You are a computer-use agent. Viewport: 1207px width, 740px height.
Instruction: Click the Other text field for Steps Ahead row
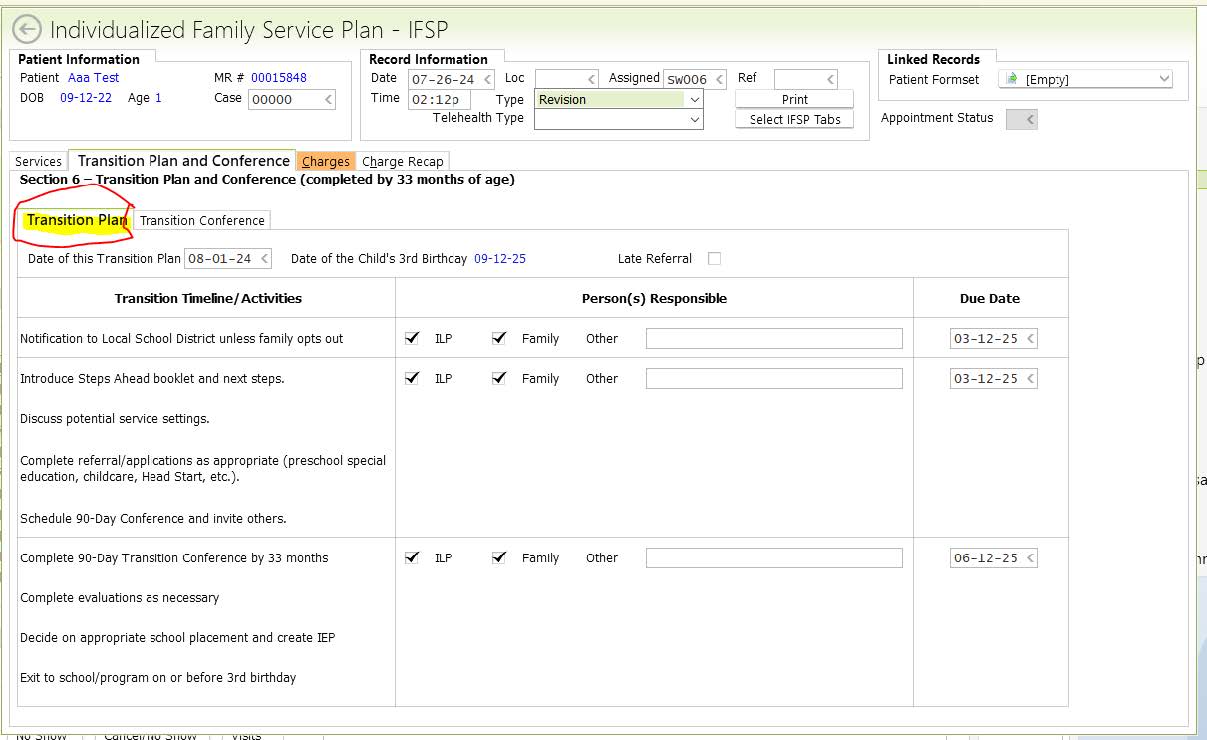pyautogui.click(x=774, y=379)
